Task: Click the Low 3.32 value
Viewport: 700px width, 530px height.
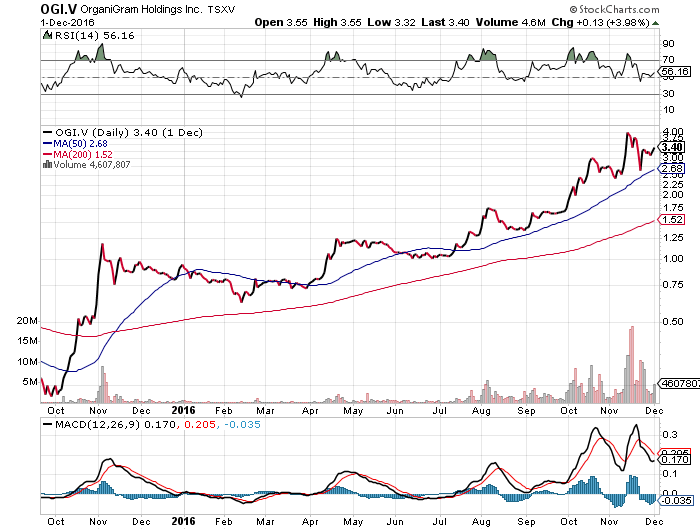Action: (x=392, y=22)
